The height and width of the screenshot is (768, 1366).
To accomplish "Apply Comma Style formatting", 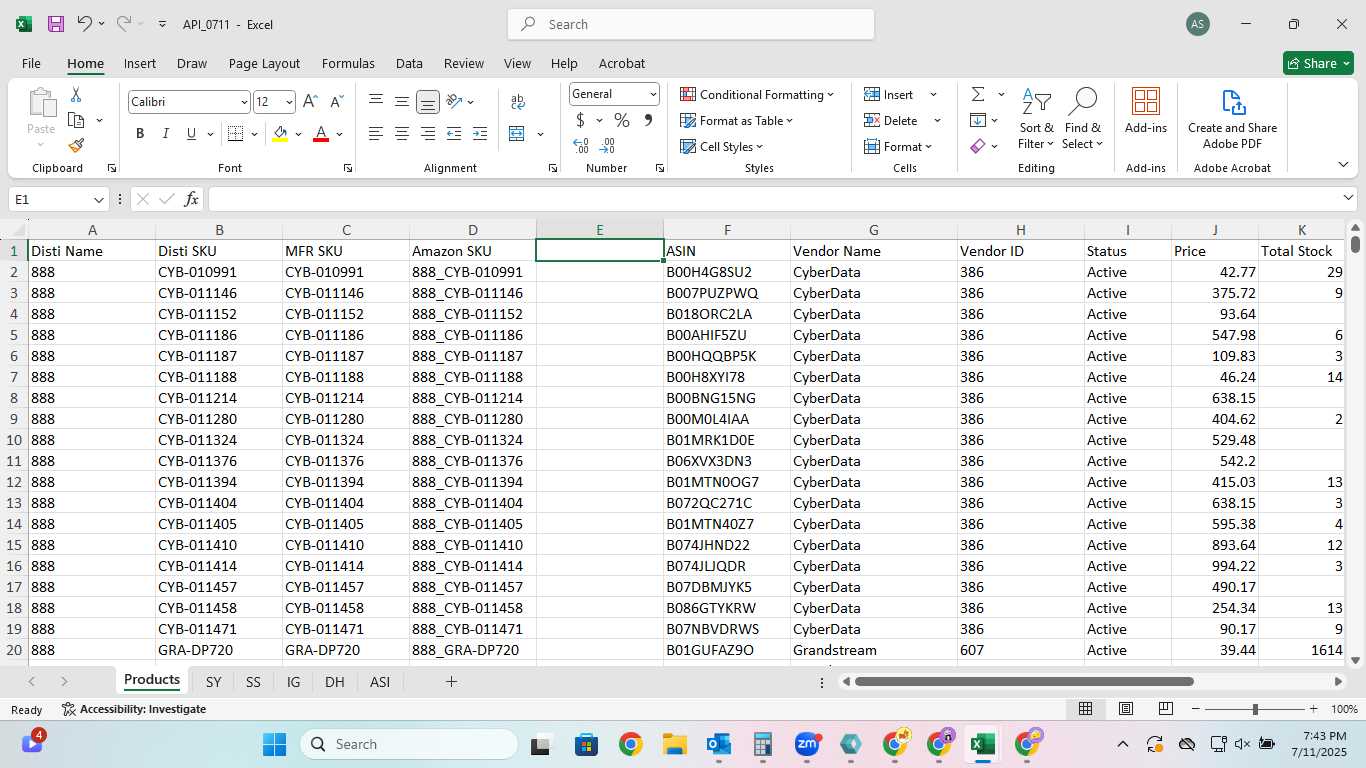I will (x=648, y=120).
